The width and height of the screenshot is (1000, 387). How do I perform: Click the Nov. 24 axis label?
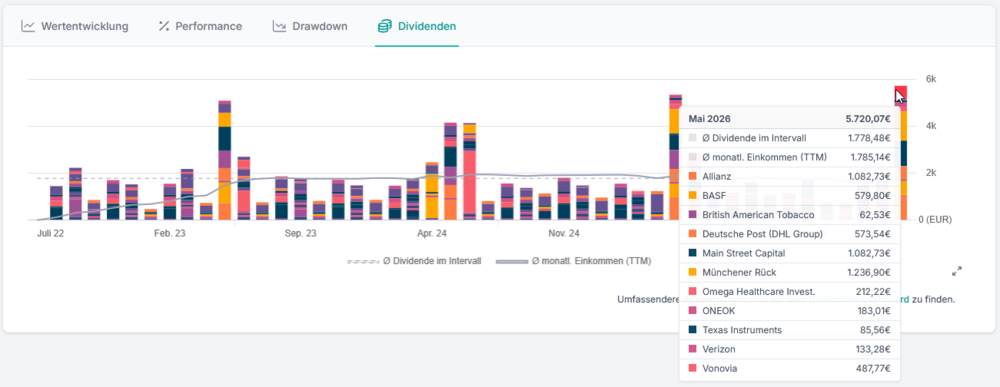[x=564, y=234]
